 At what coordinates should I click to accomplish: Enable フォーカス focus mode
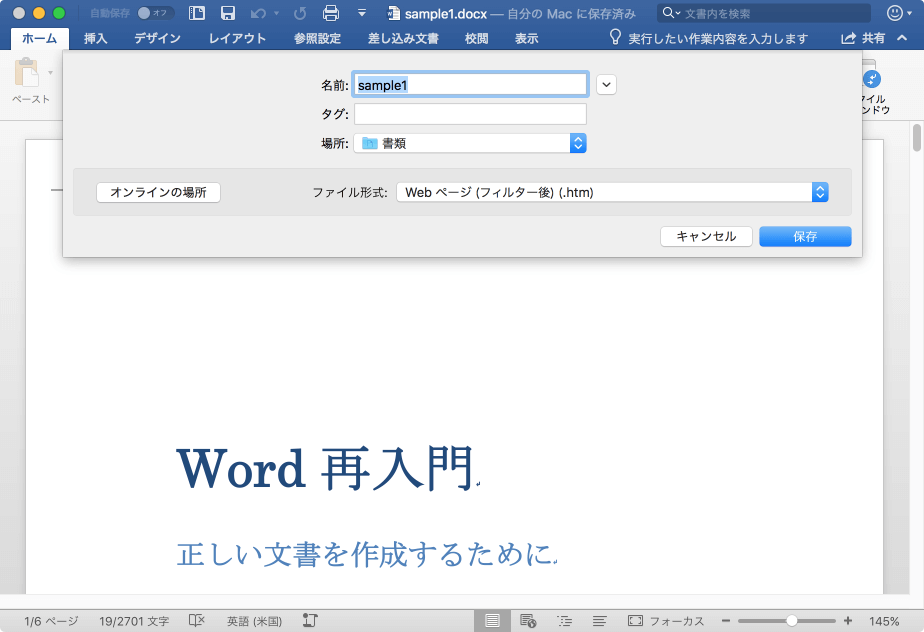point(666,621)
